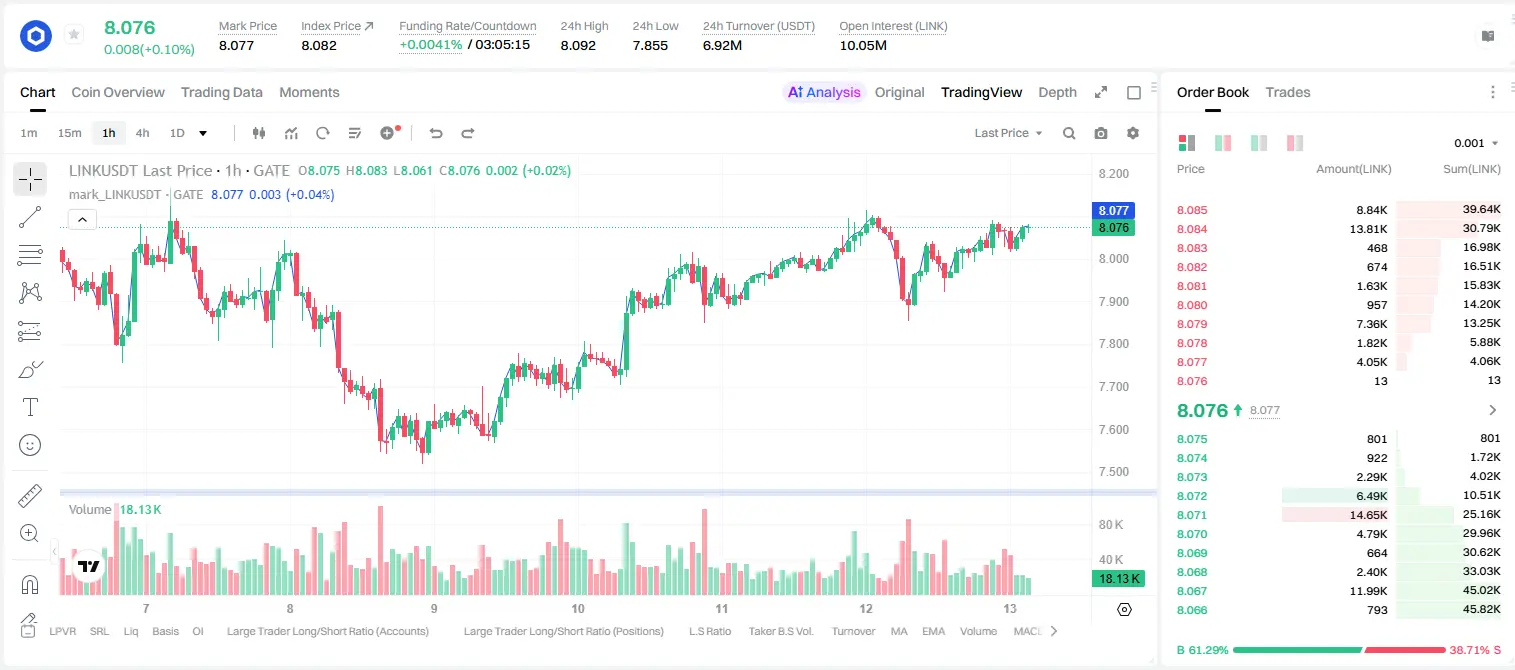Open the Last Price dropdown
This screenshot has width=1515, height=670.
[1008, 133]
